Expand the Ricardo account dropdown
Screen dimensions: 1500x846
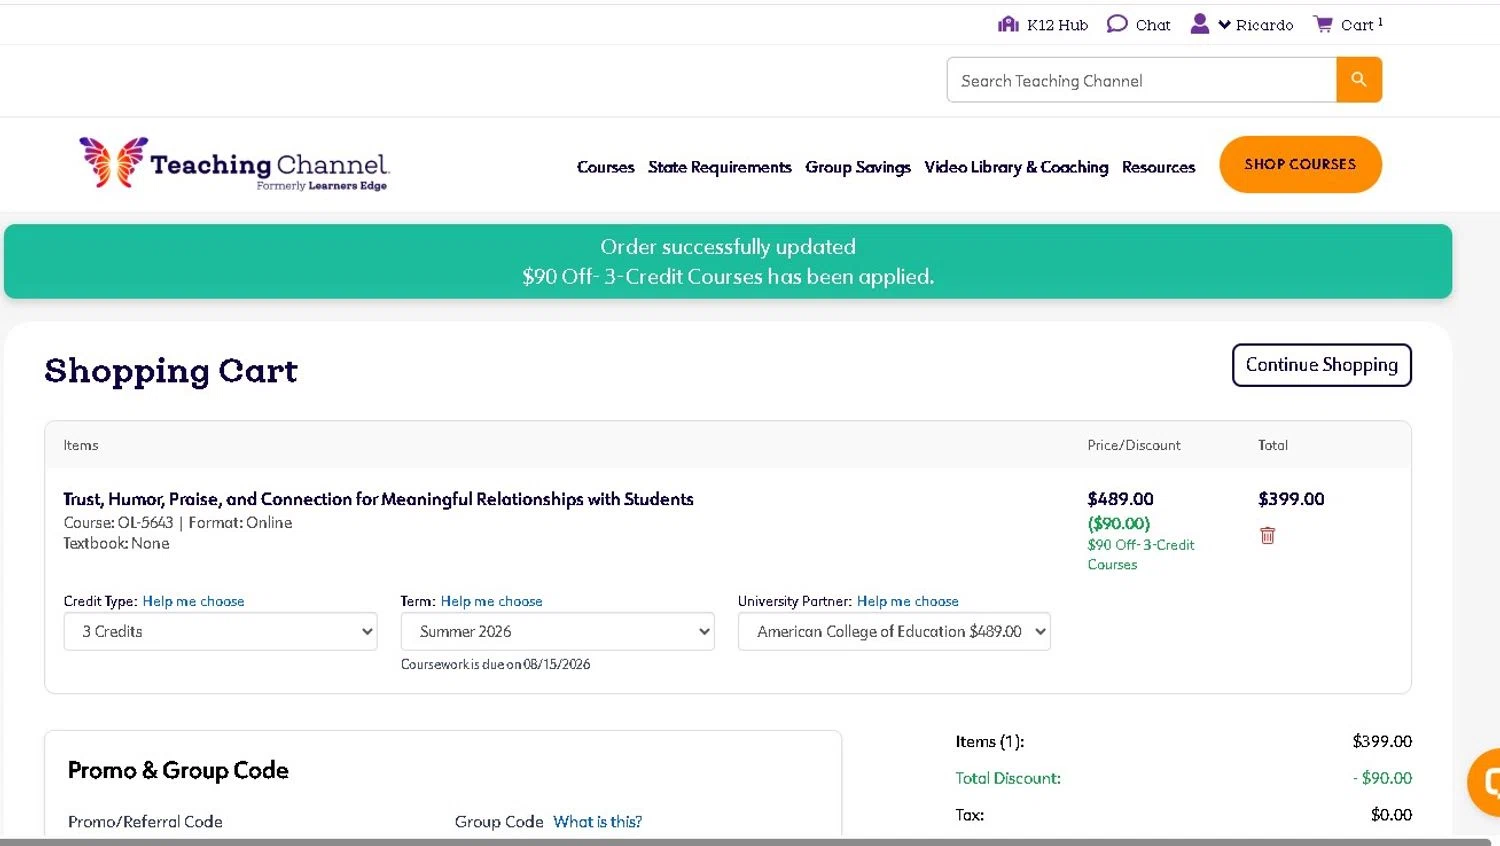1255,25
